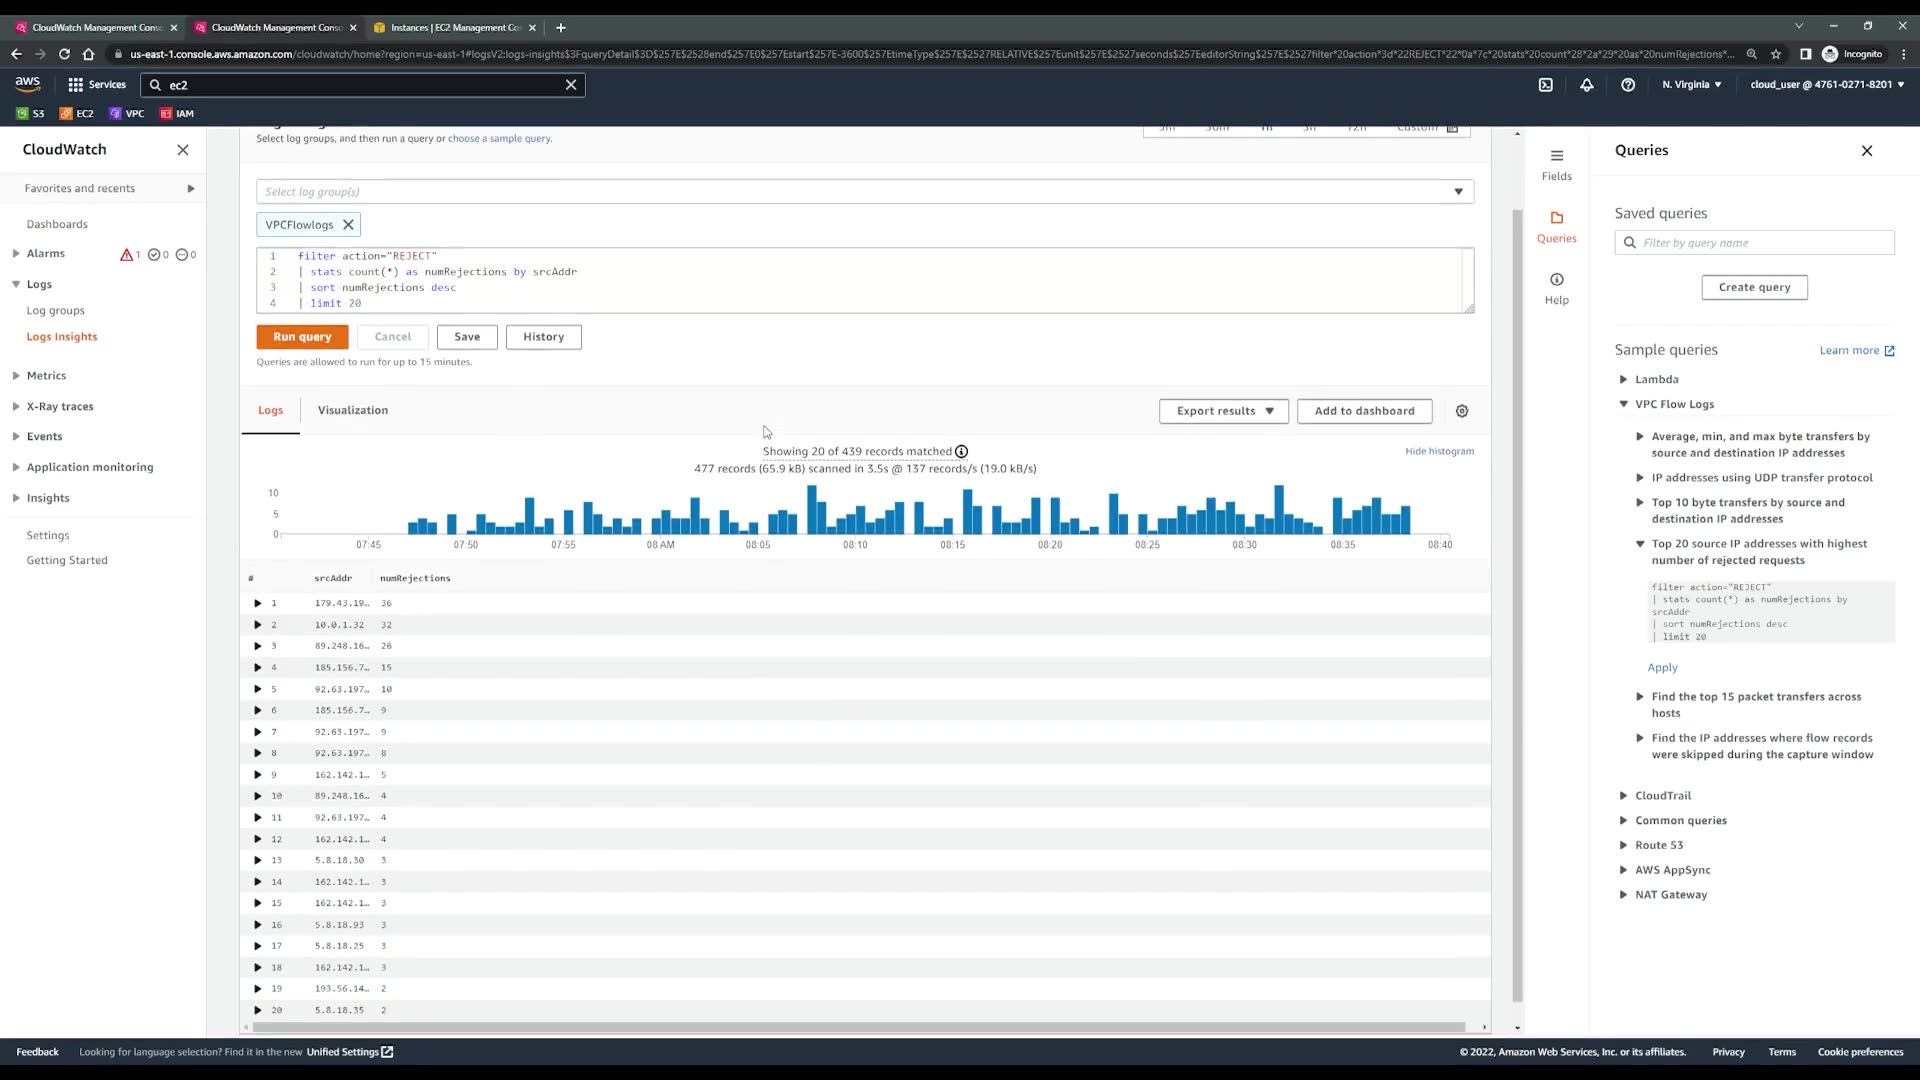Expand result row 2 for 10.0.1.32
Viewport: 1920px width, 1080px height.
coord(258,625)
